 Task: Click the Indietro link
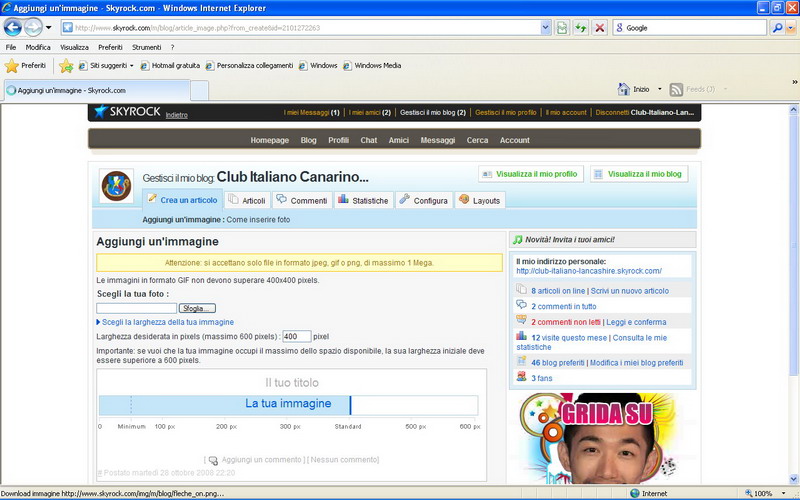177,115
